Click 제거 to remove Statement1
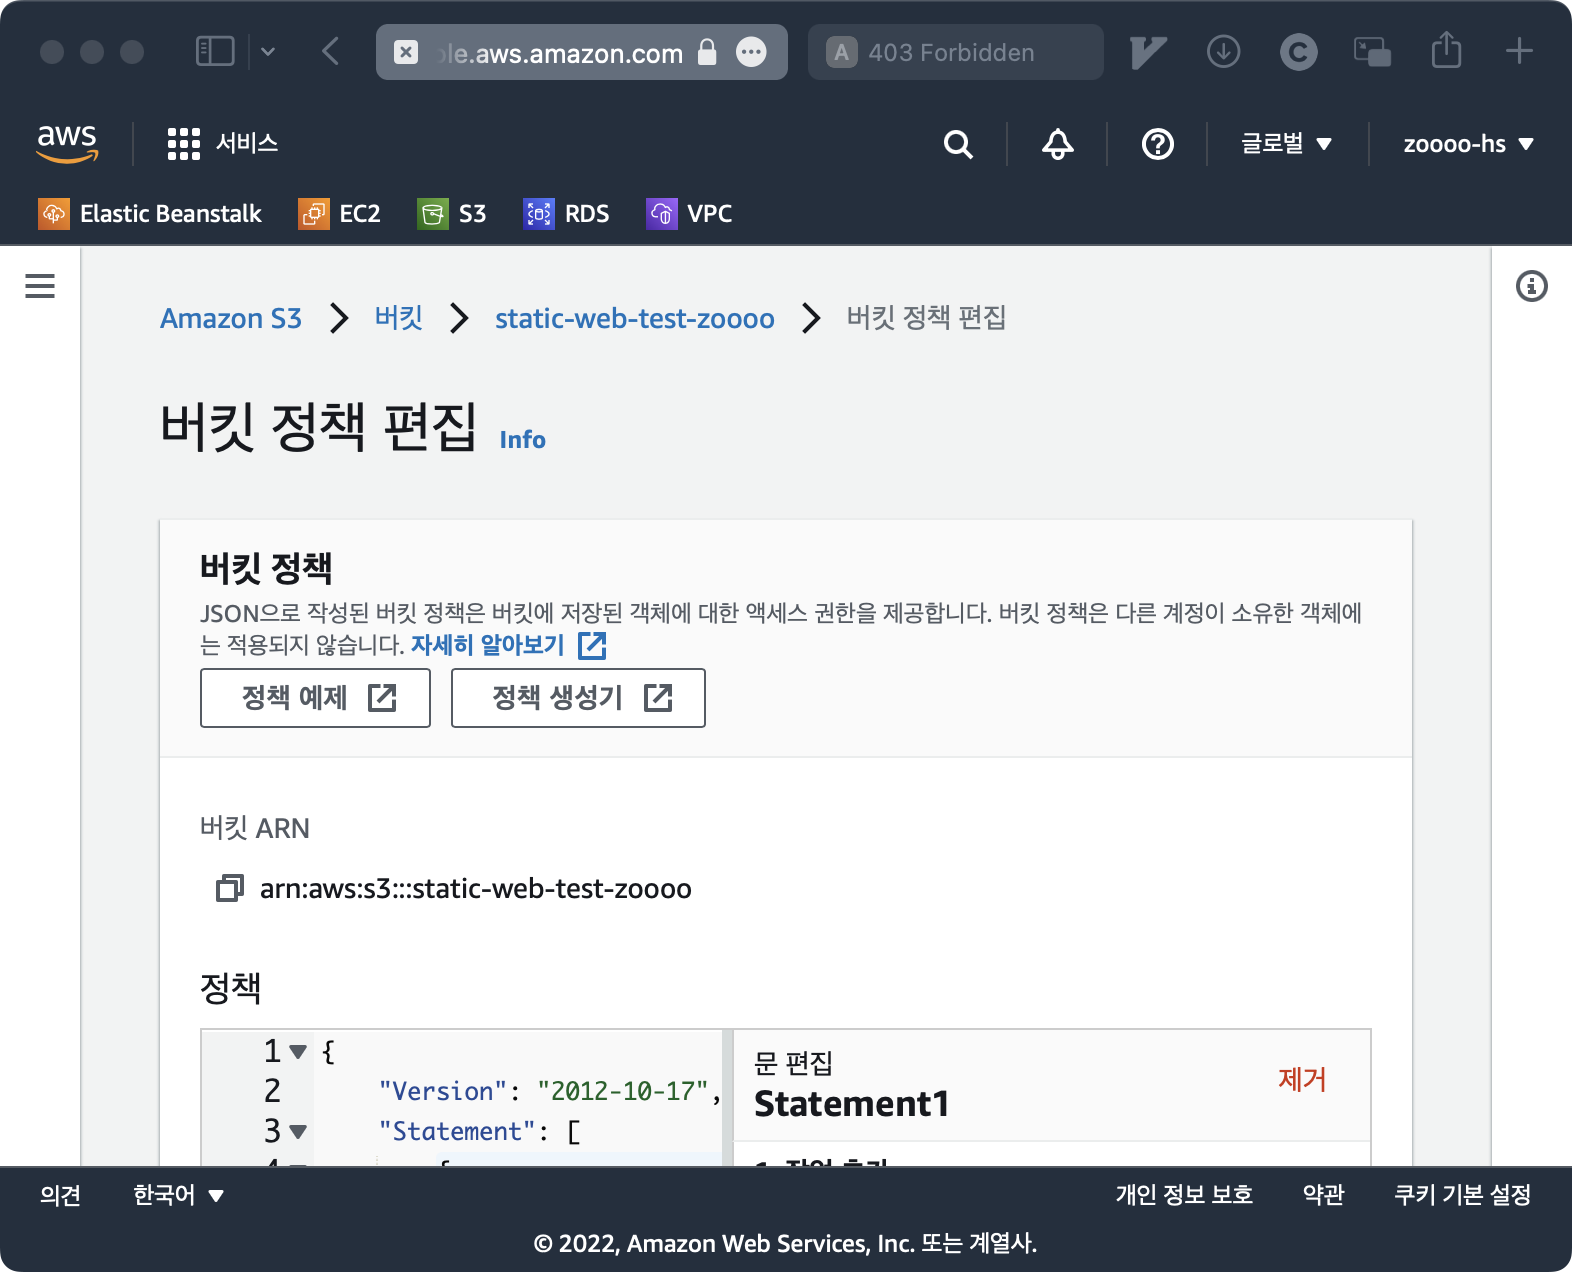 tap(1302, 1080)
